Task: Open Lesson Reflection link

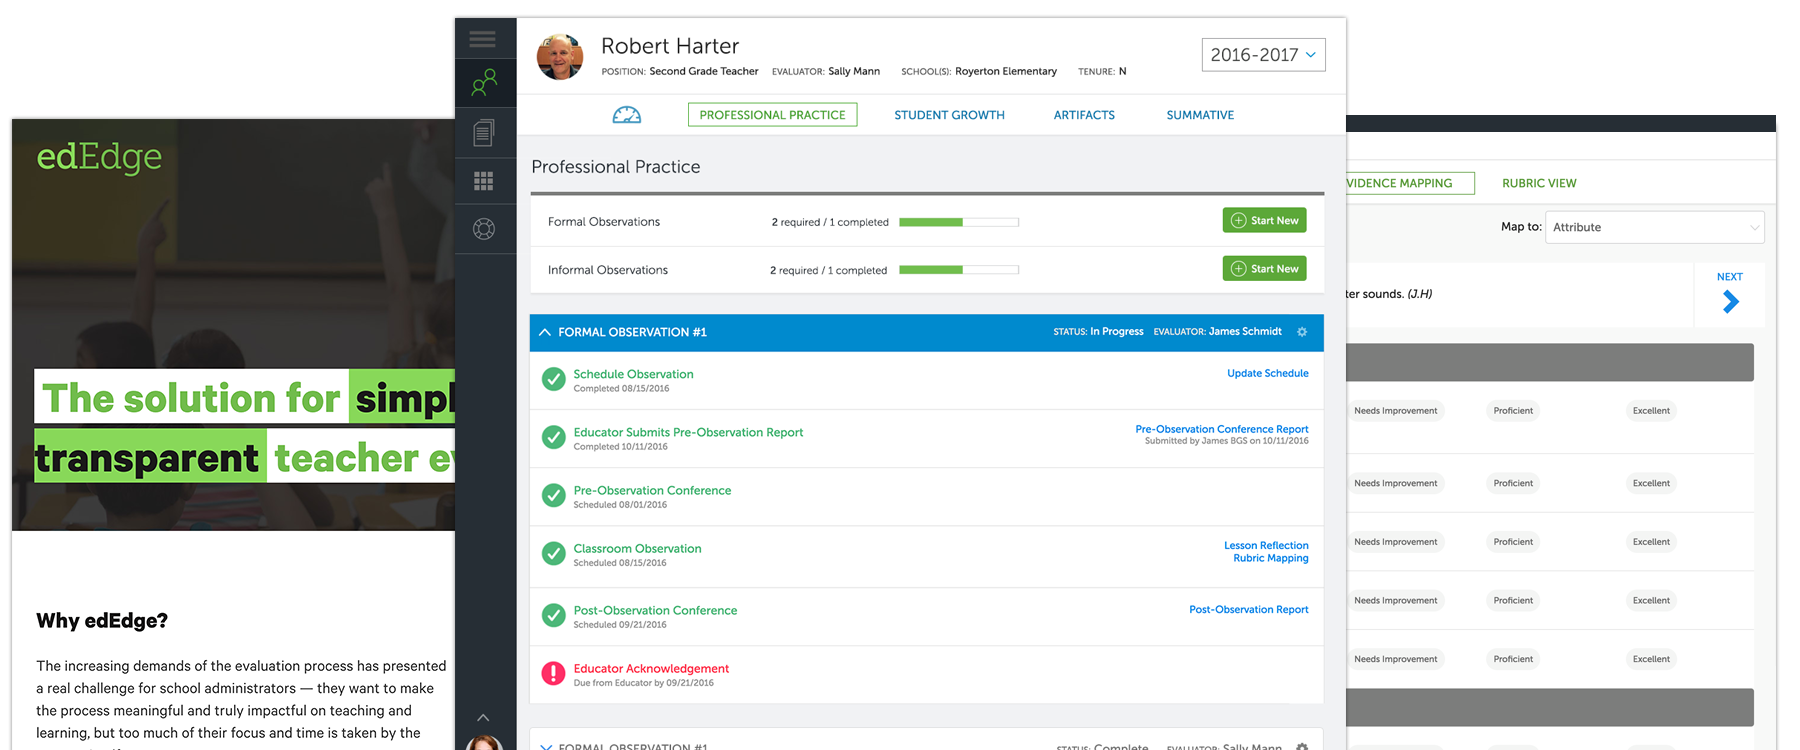Action: click(x=1266, y=545)
